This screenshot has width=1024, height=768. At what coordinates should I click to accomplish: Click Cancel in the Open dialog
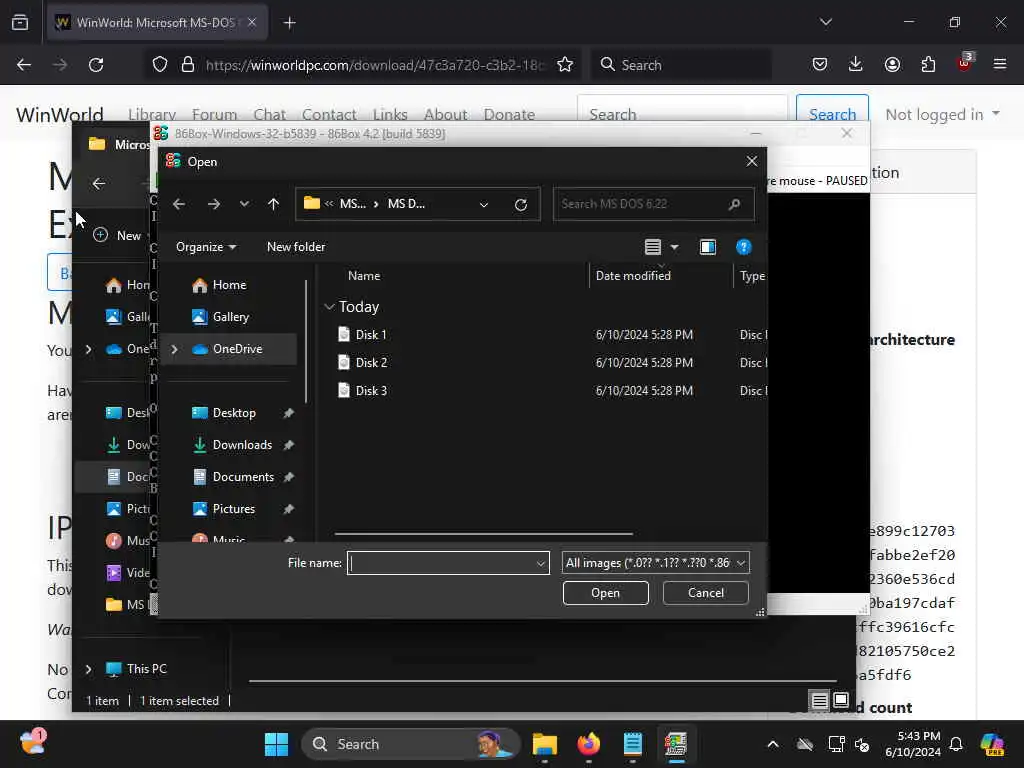click(705, 593)
